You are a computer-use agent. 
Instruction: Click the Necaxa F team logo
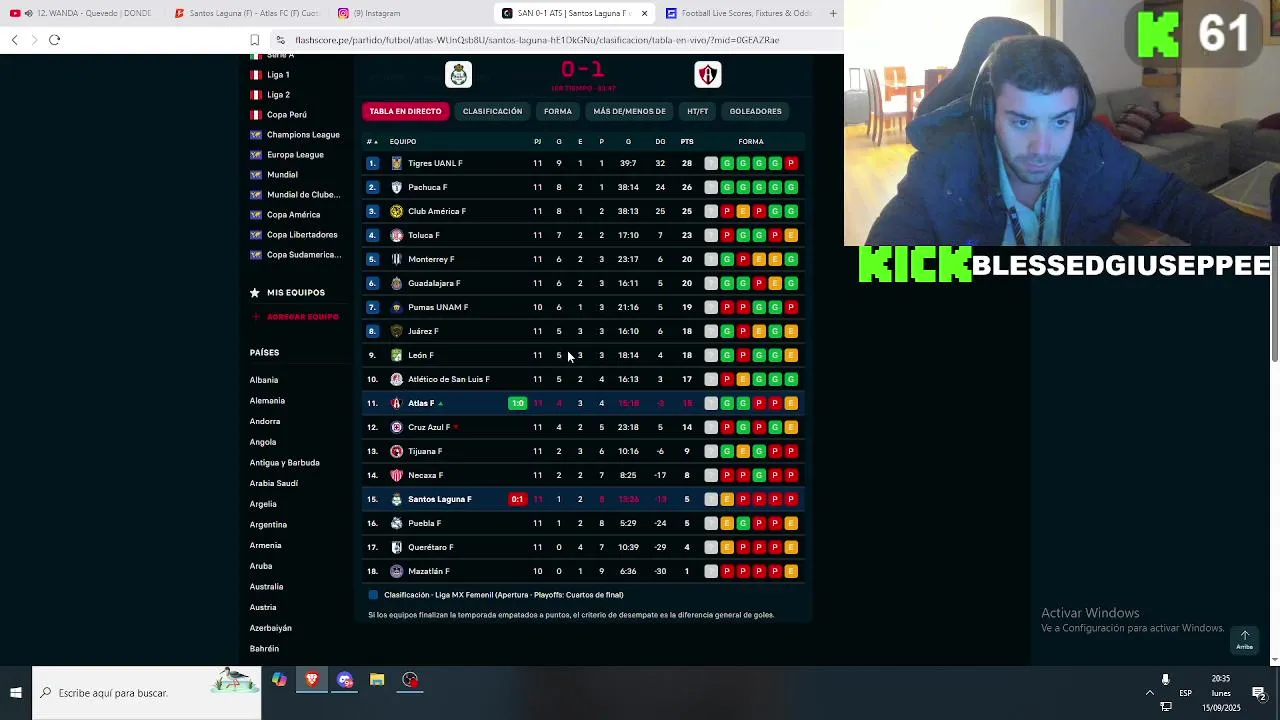396,475
